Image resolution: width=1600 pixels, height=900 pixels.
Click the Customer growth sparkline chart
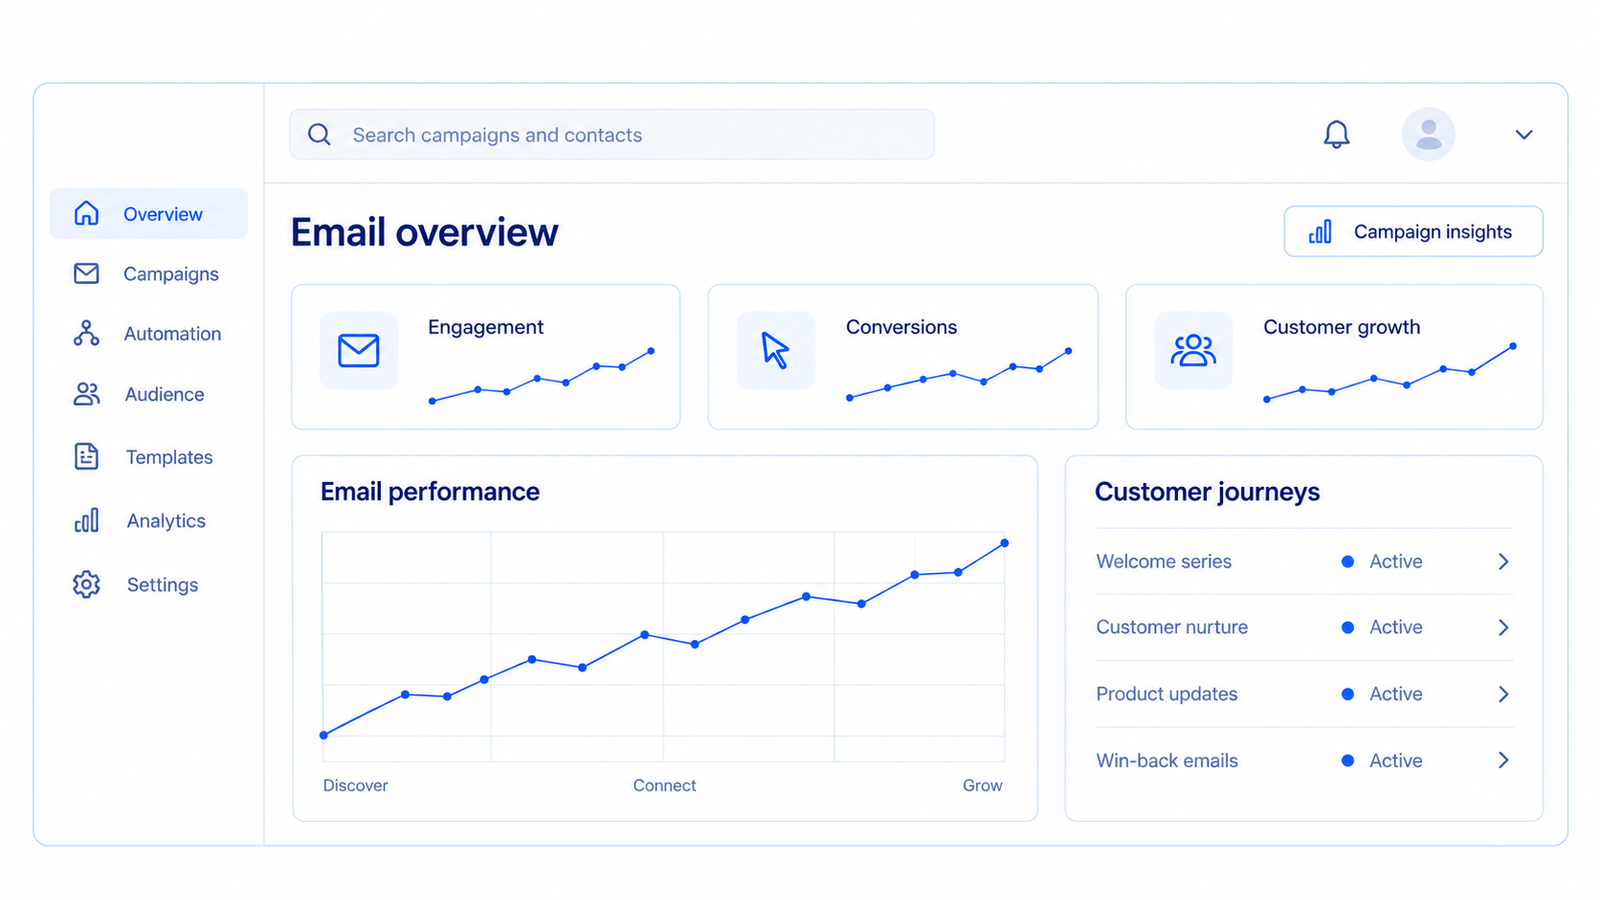click(x=1390, y=373)
